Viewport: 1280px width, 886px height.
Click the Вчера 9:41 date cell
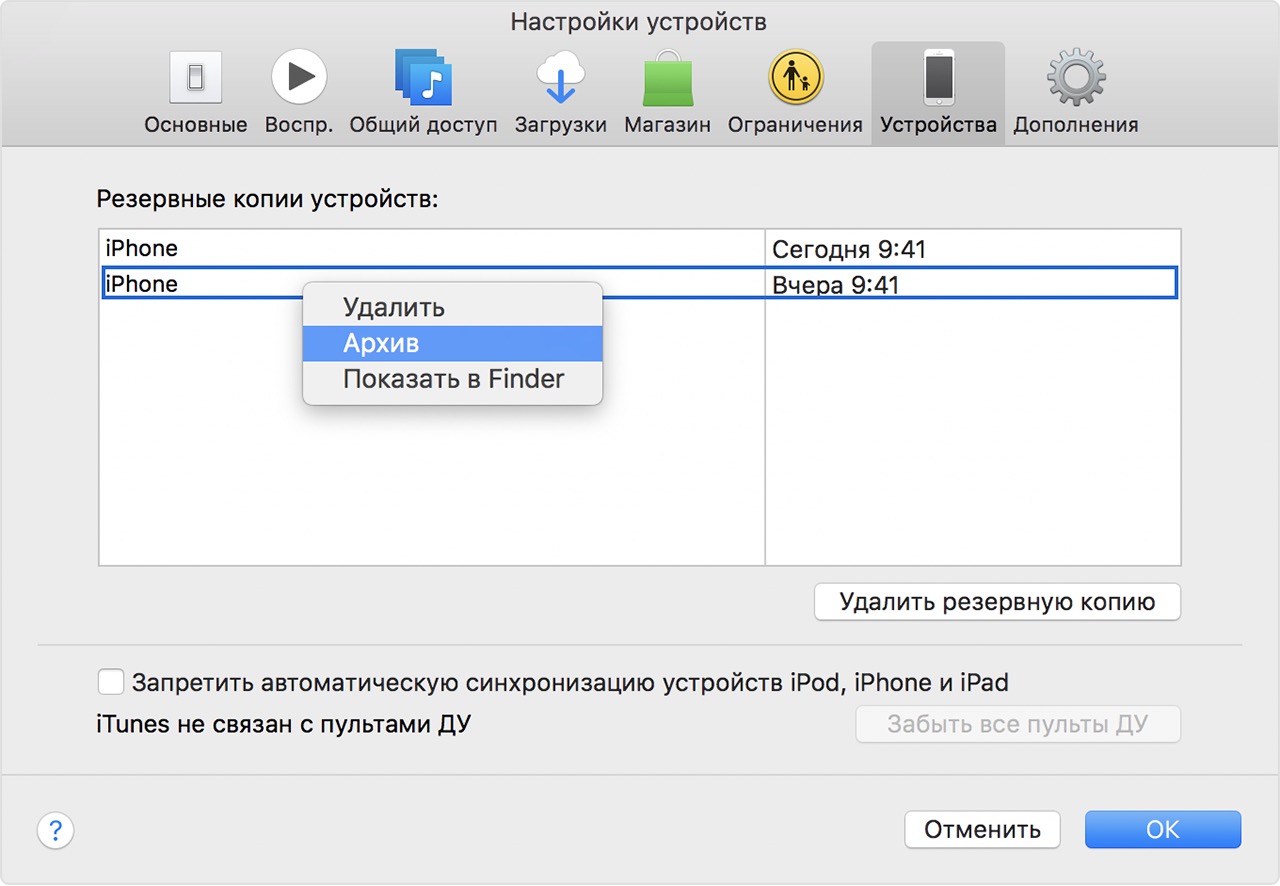point(836,285)
